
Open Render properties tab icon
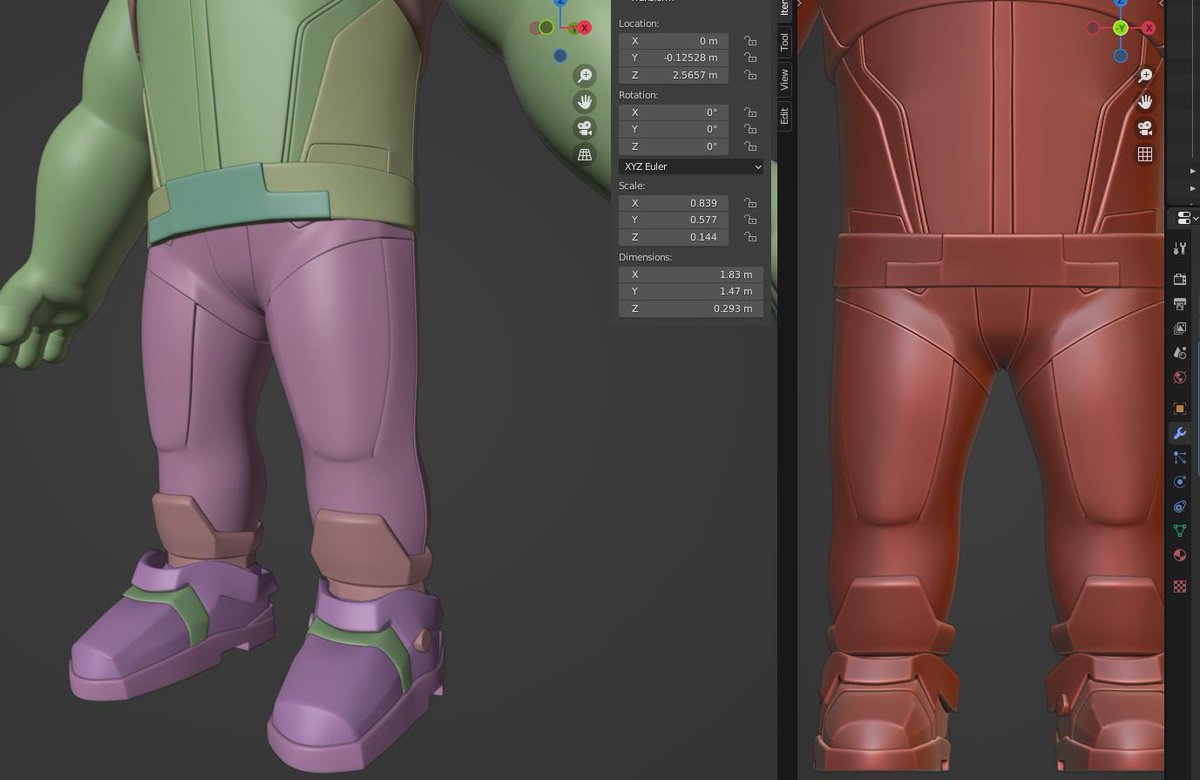coord(1180,279)
